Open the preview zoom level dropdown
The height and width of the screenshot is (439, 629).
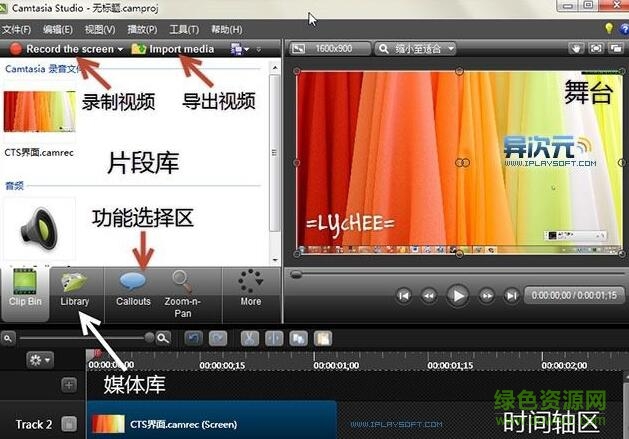click(416, 49)
